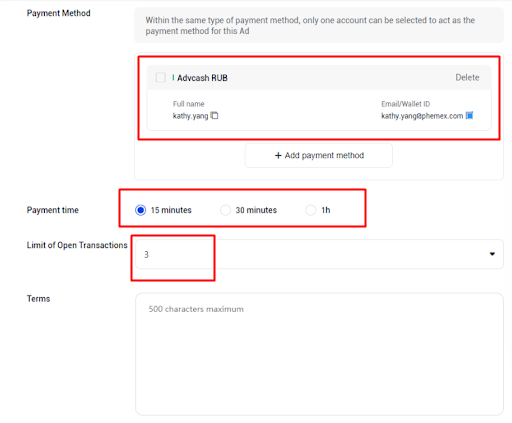512x423 pixels.
Task: Focus the Terms text area
Action: click(x=319, y=354)
